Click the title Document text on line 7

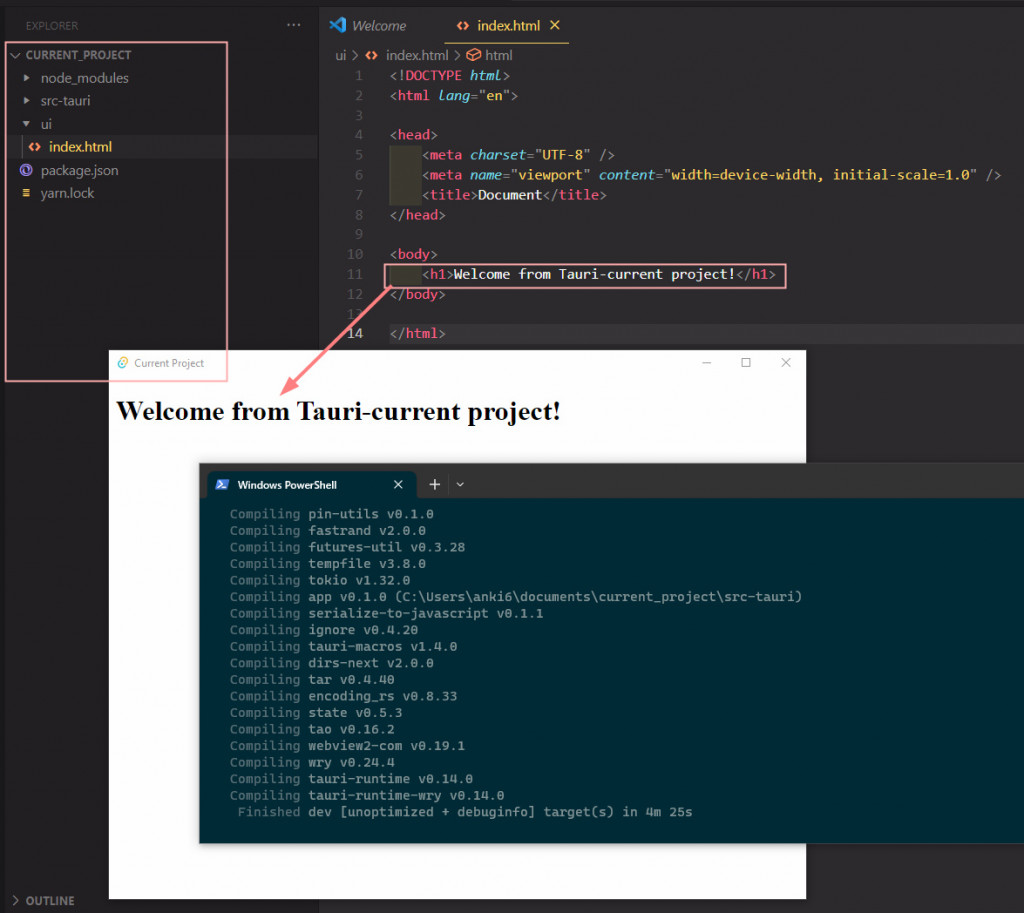[x=509, y=195]
